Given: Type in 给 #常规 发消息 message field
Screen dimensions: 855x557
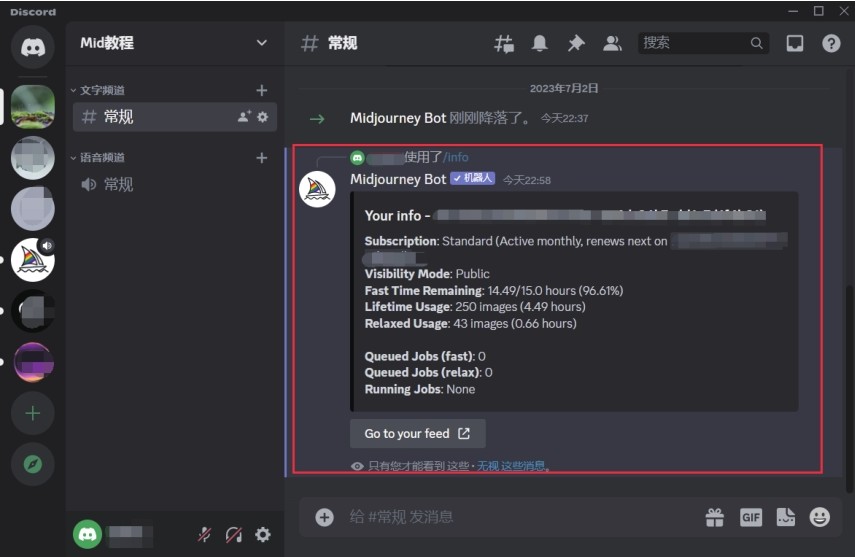Looking at the screenshot, I should pyautogui.click(x=518, y=517).
